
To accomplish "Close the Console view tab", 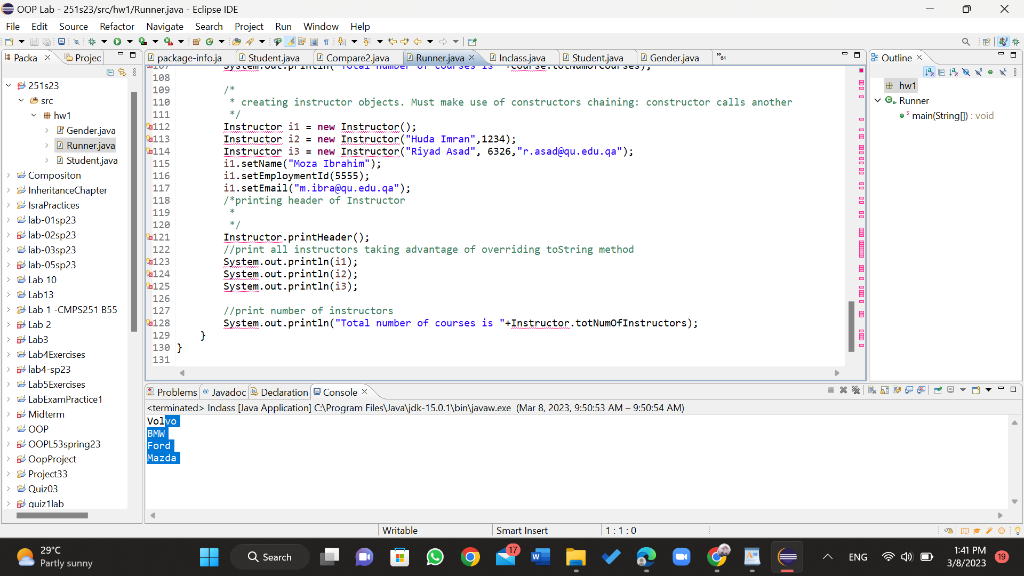I will click(x=365, y=392).
